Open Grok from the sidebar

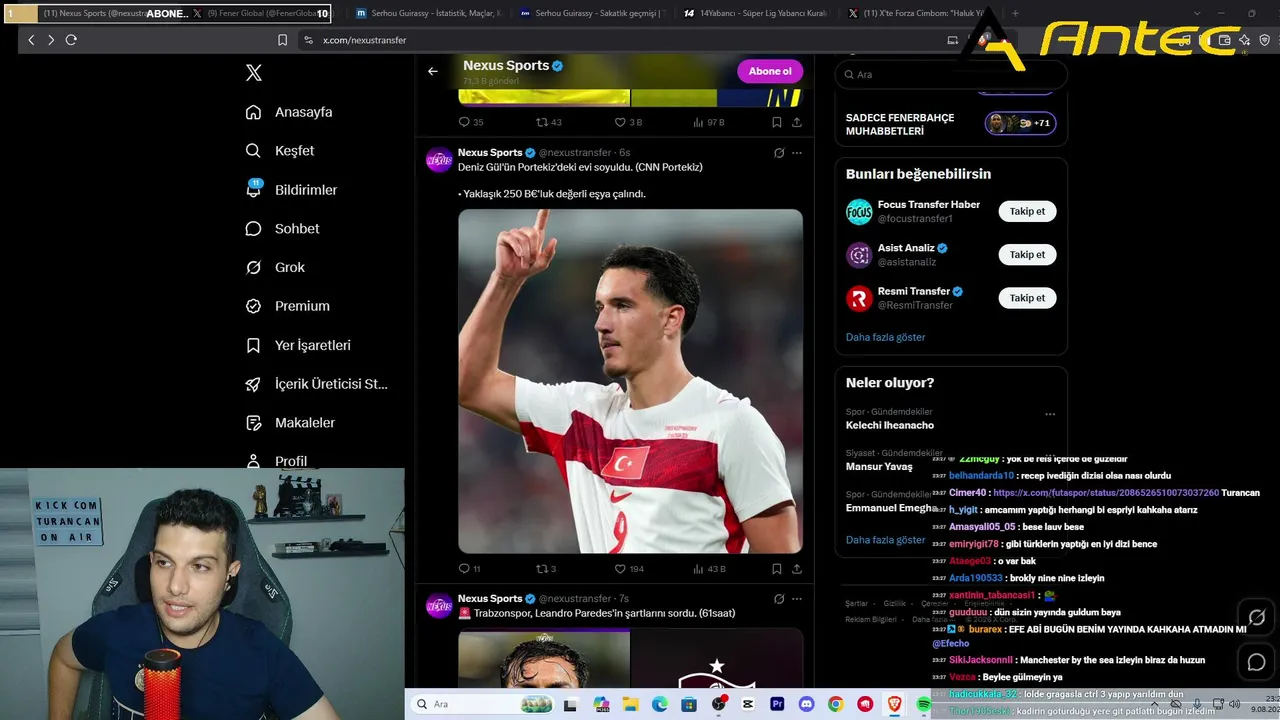click(275, 268)
